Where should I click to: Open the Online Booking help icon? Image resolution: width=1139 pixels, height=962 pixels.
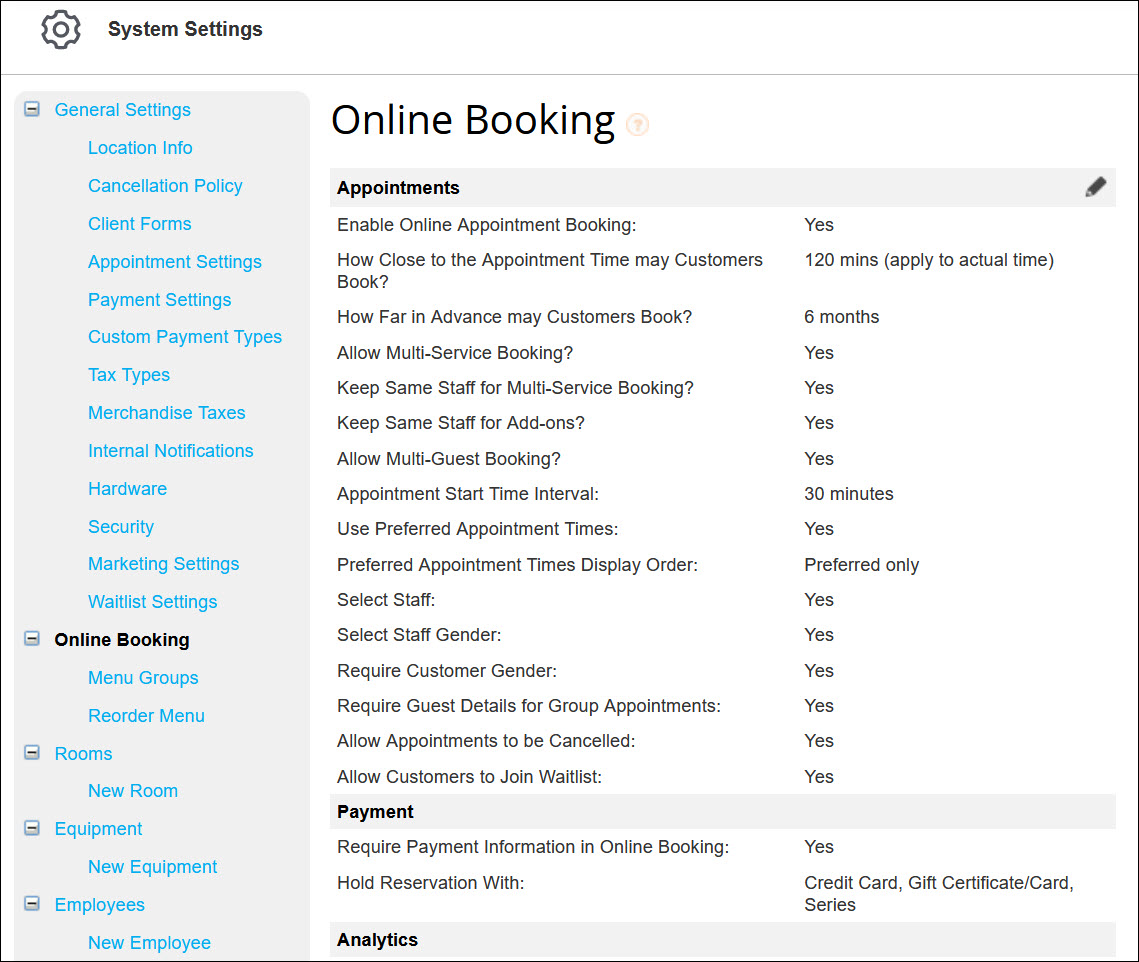(x=637, y=124)
